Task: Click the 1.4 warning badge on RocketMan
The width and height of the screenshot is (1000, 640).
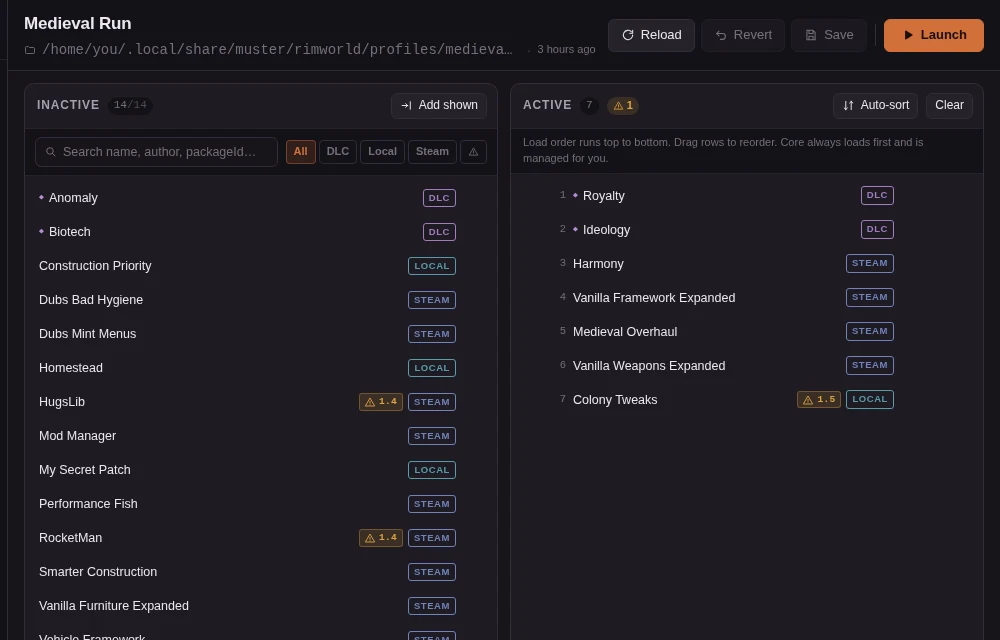Action: coord(381,537)
